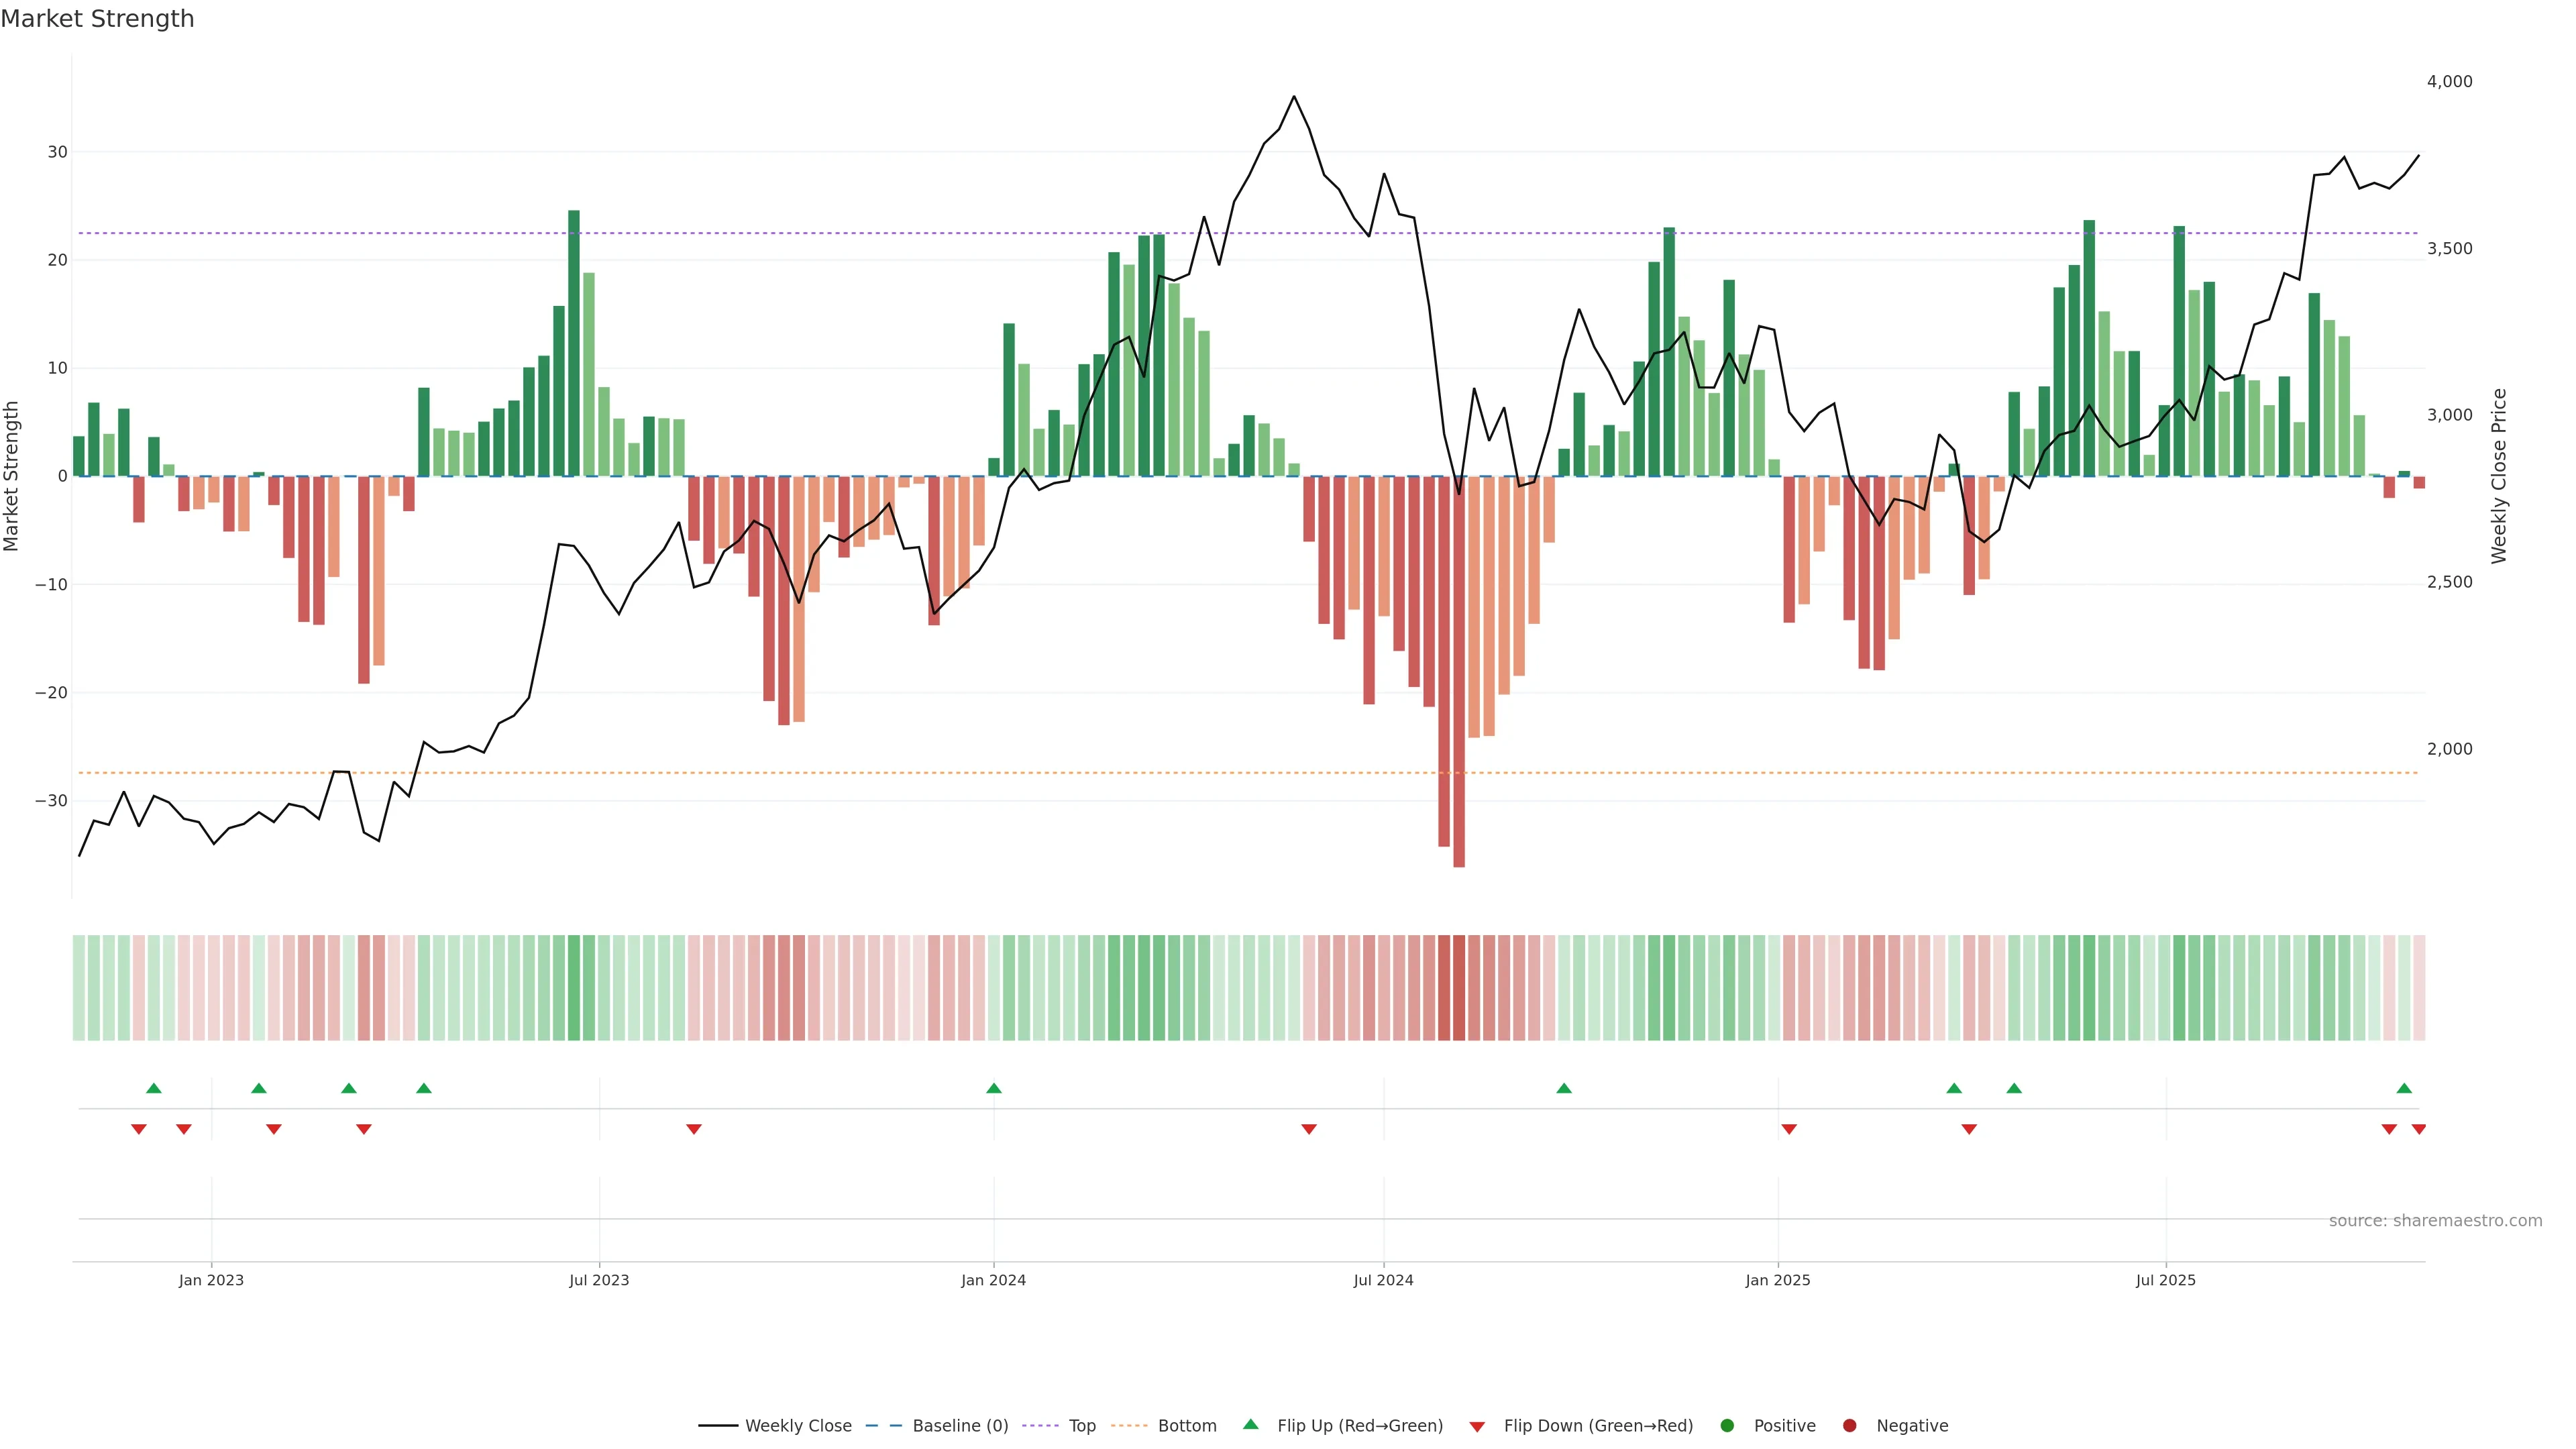The image size is (2576, 1449).
Task: Click the red Flip Down marker at Jan 2025
Action: point(1789,1129)
